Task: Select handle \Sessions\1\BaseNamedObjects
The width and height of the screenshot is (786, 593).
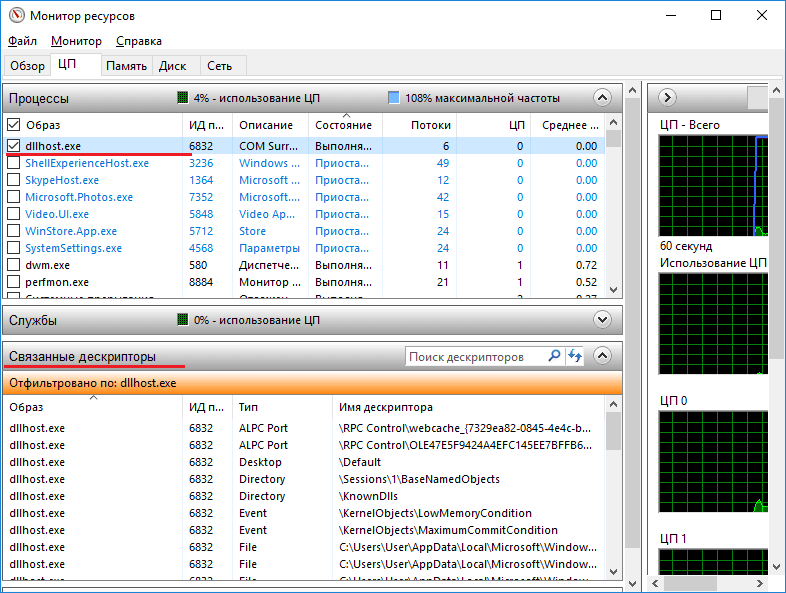Action: [304, 479]
